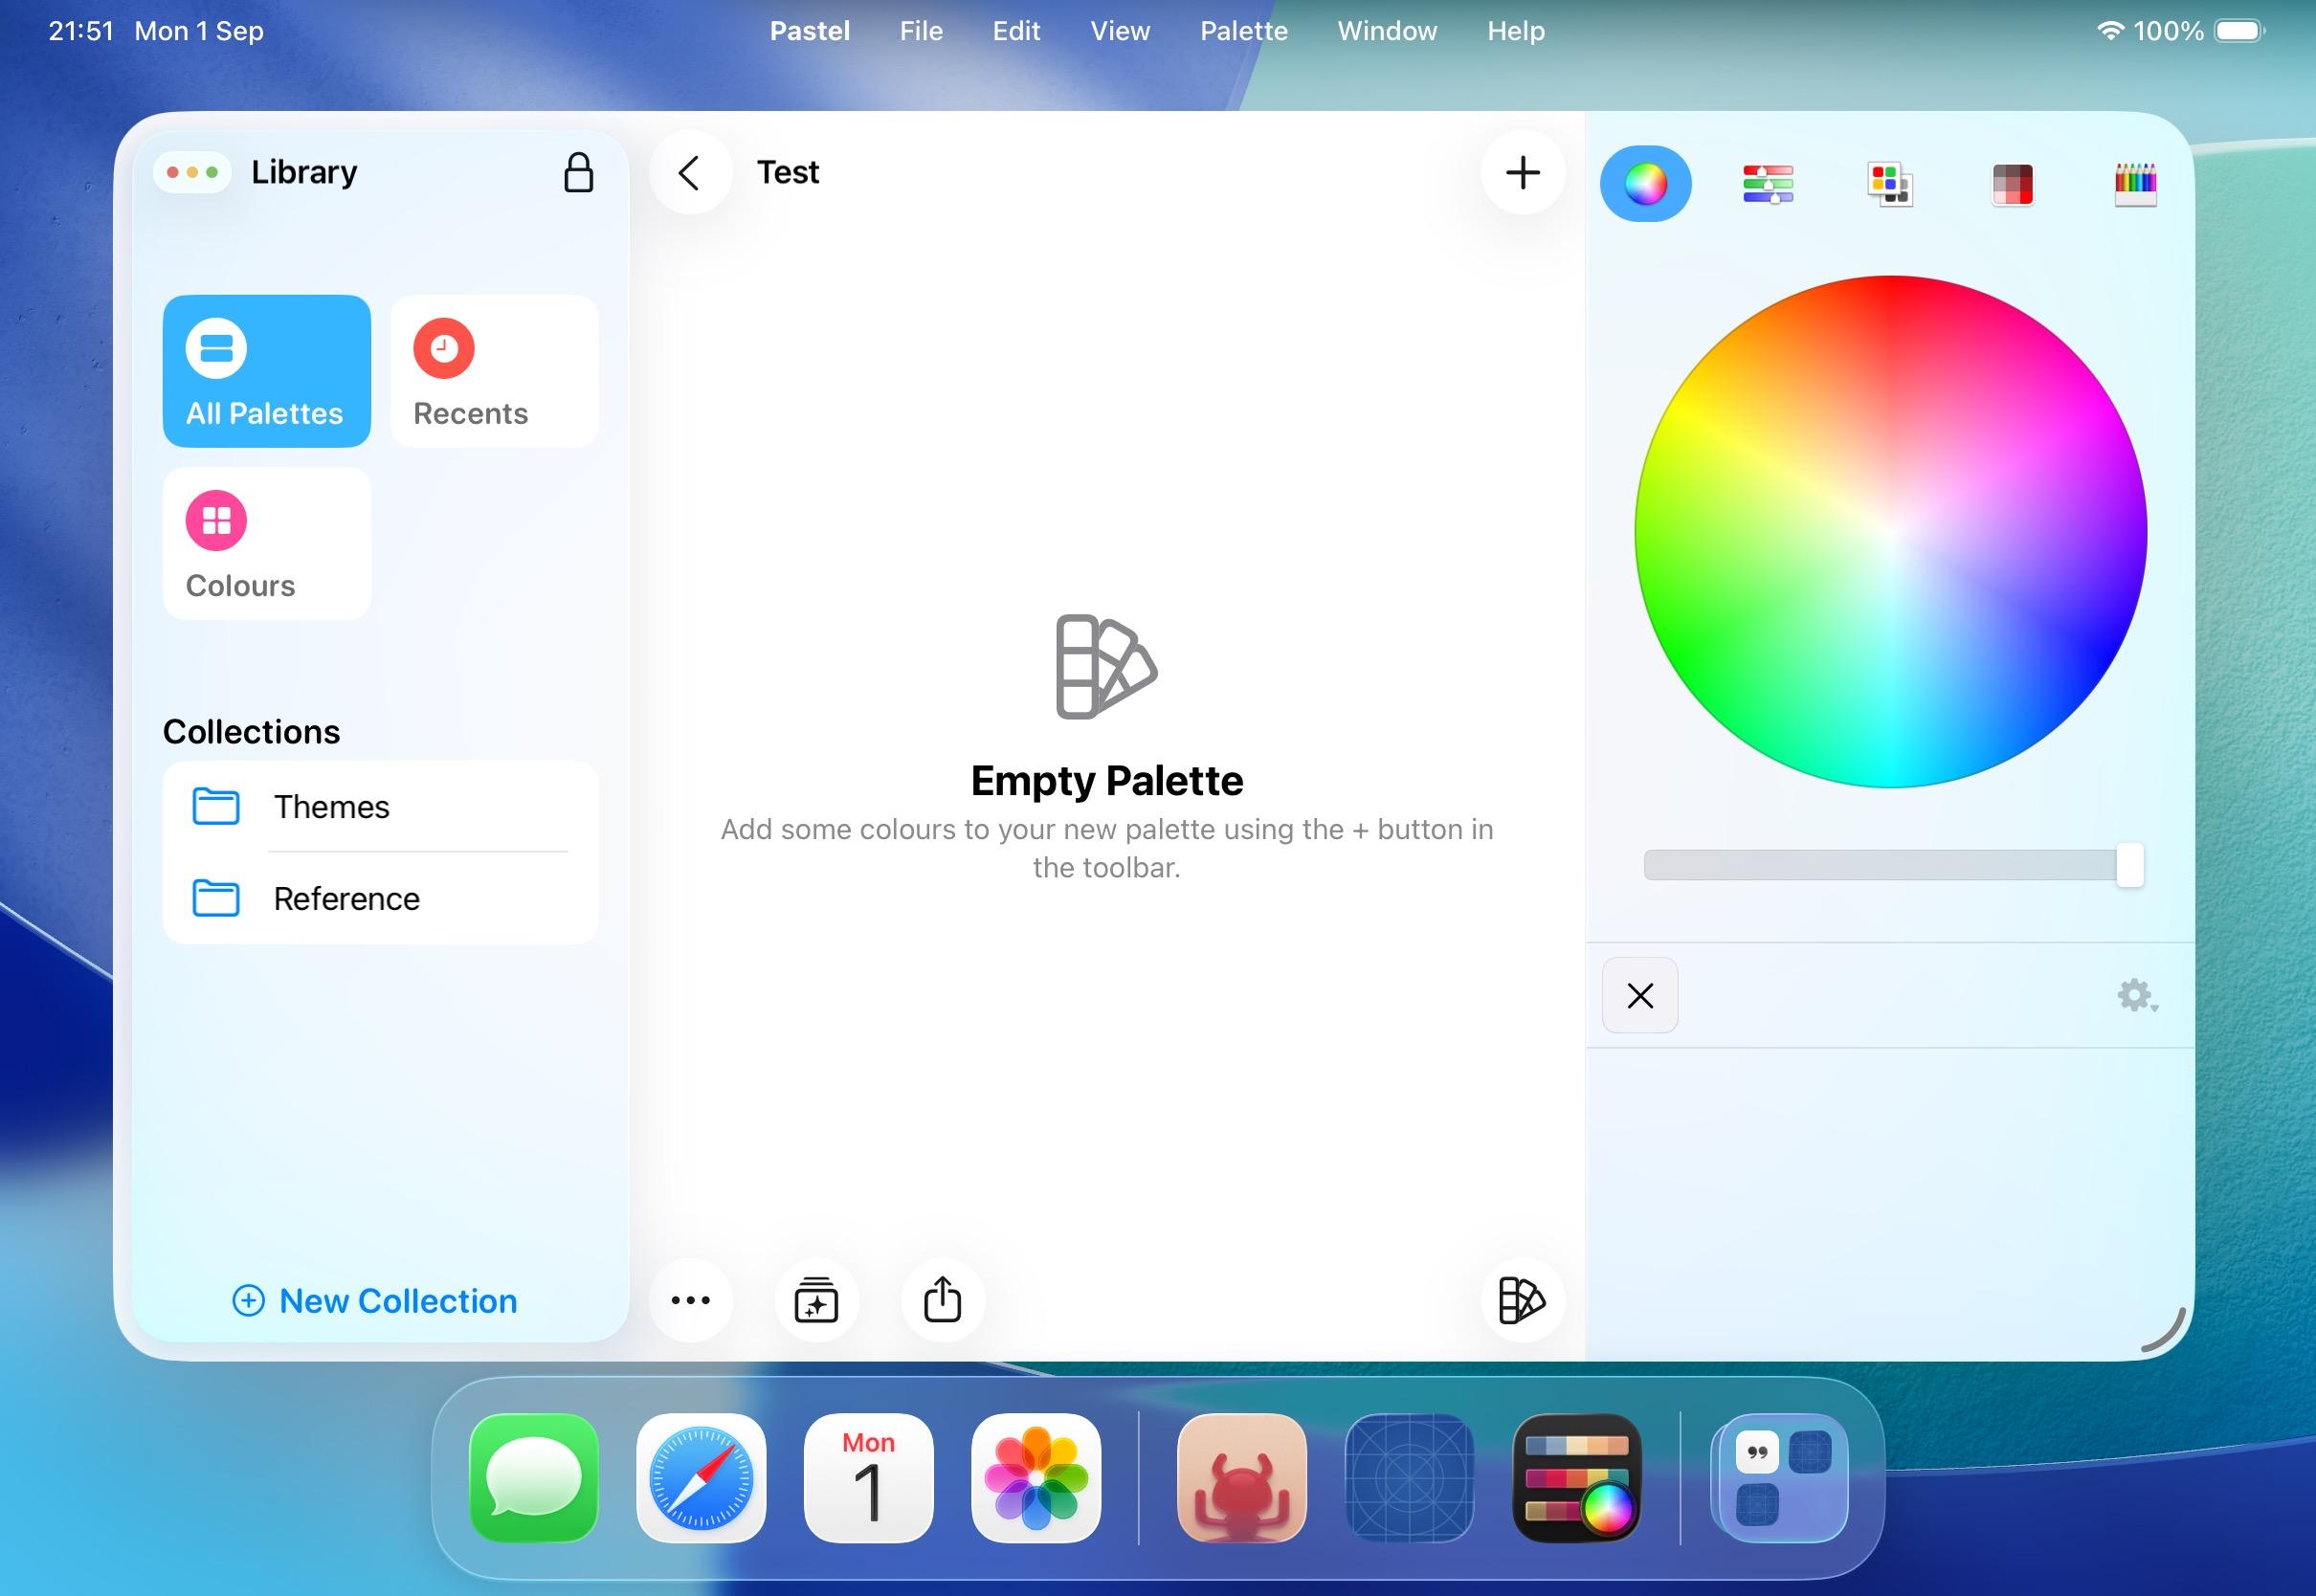Viewport: 2316px width, 1596px height.
Task: Open the Window menu
Action: (1387, 31)
